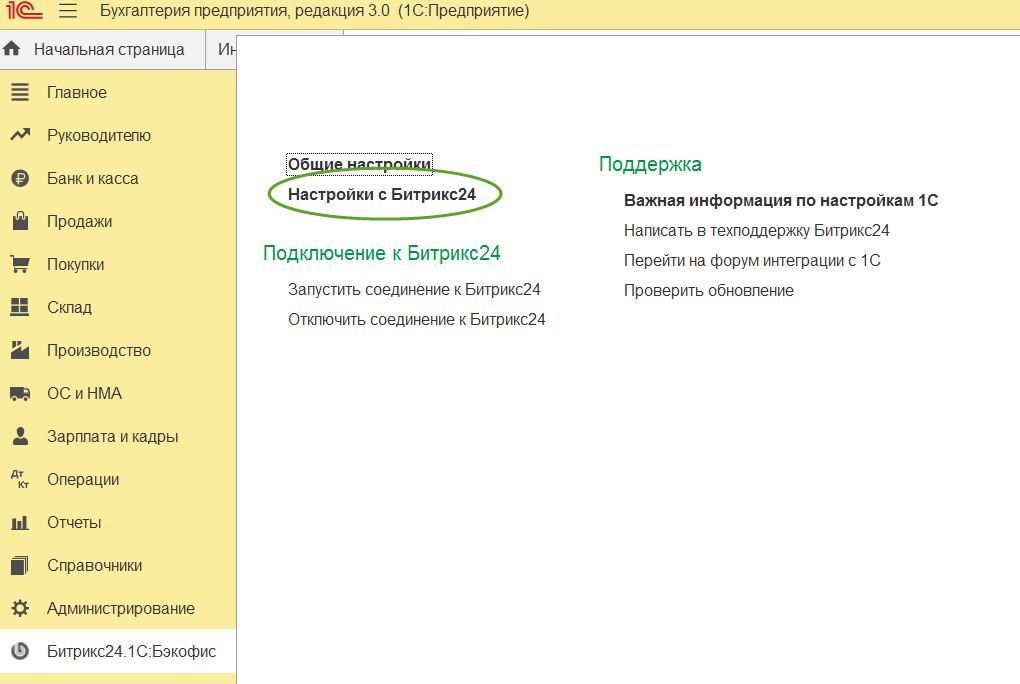1020x684 pixels.
Task: Click the Покупки cart icon
Action: click(x=20, y=264)
